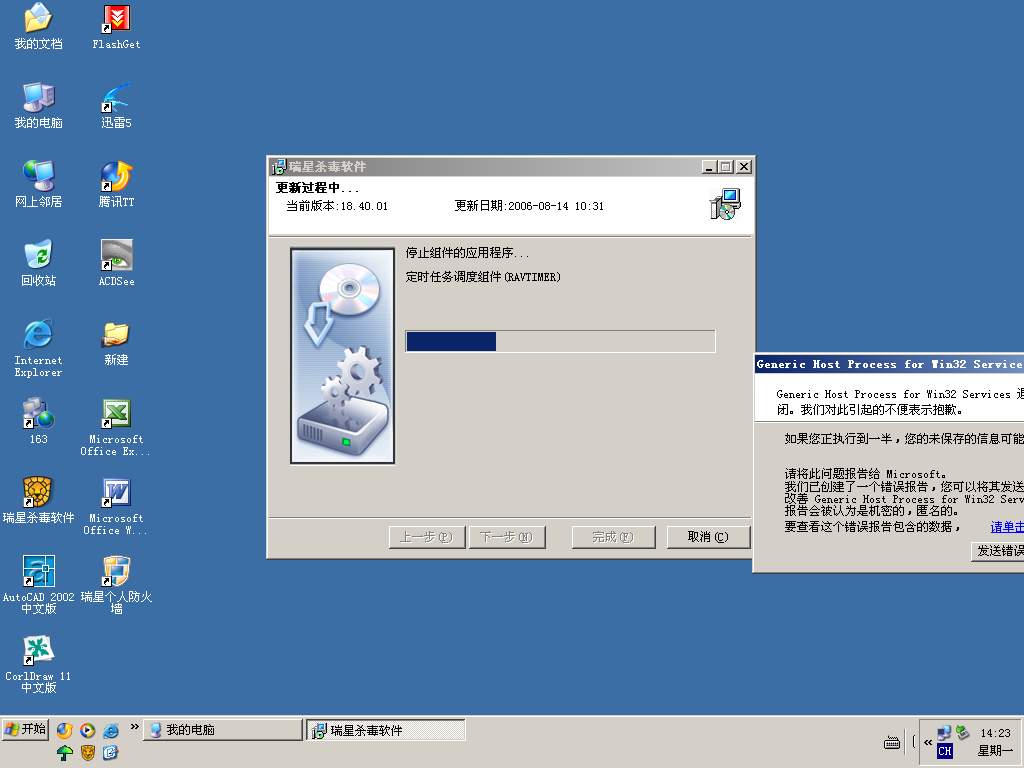Click 取消(C) to cancel the update

click(x=708, y=537)
